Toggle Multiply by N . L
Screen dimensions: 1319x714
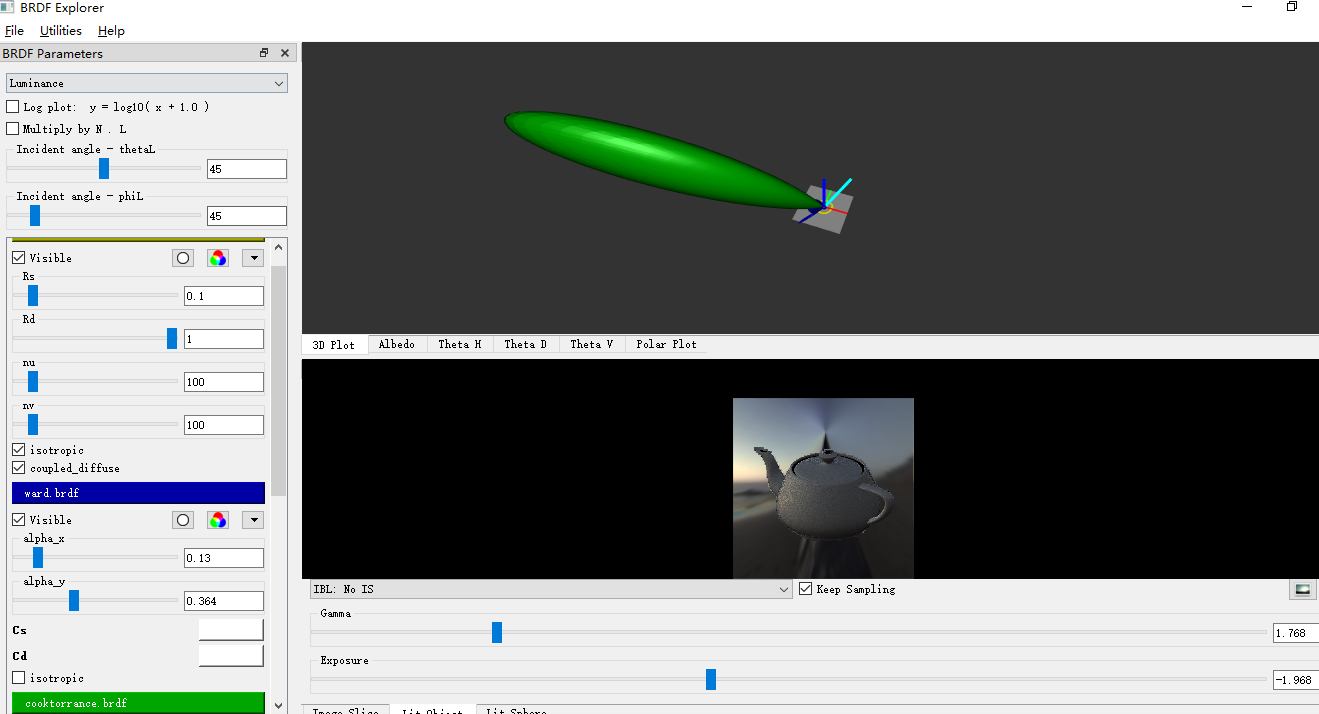coord(11,128)
